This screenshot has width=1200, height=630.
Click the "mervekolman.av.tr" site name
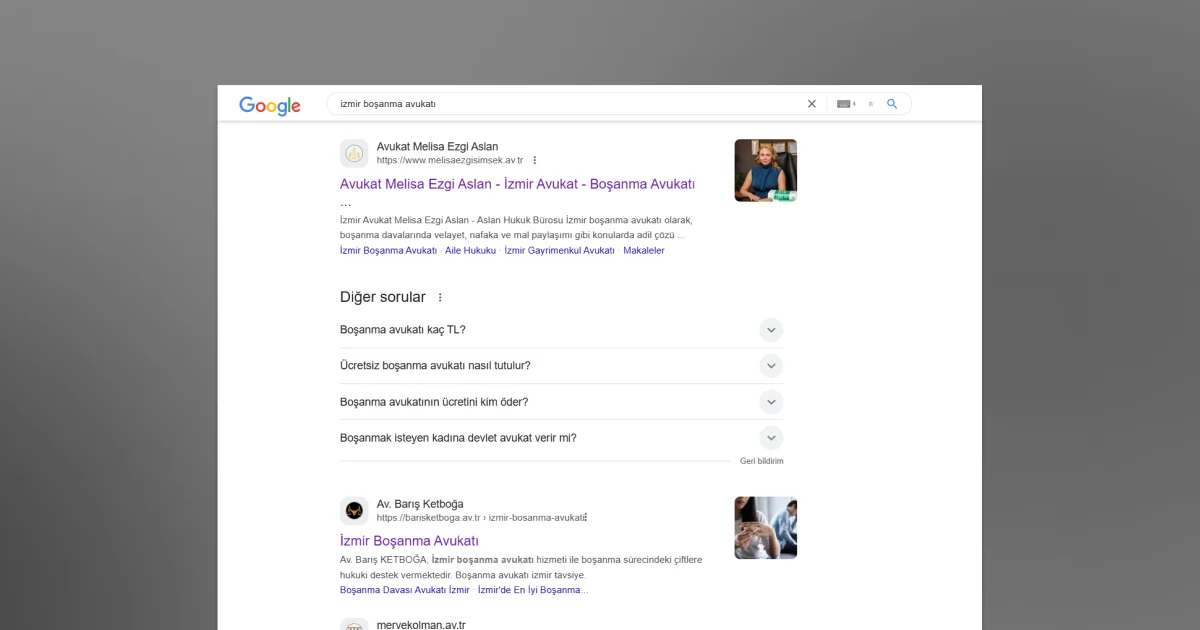pos(421,625)
